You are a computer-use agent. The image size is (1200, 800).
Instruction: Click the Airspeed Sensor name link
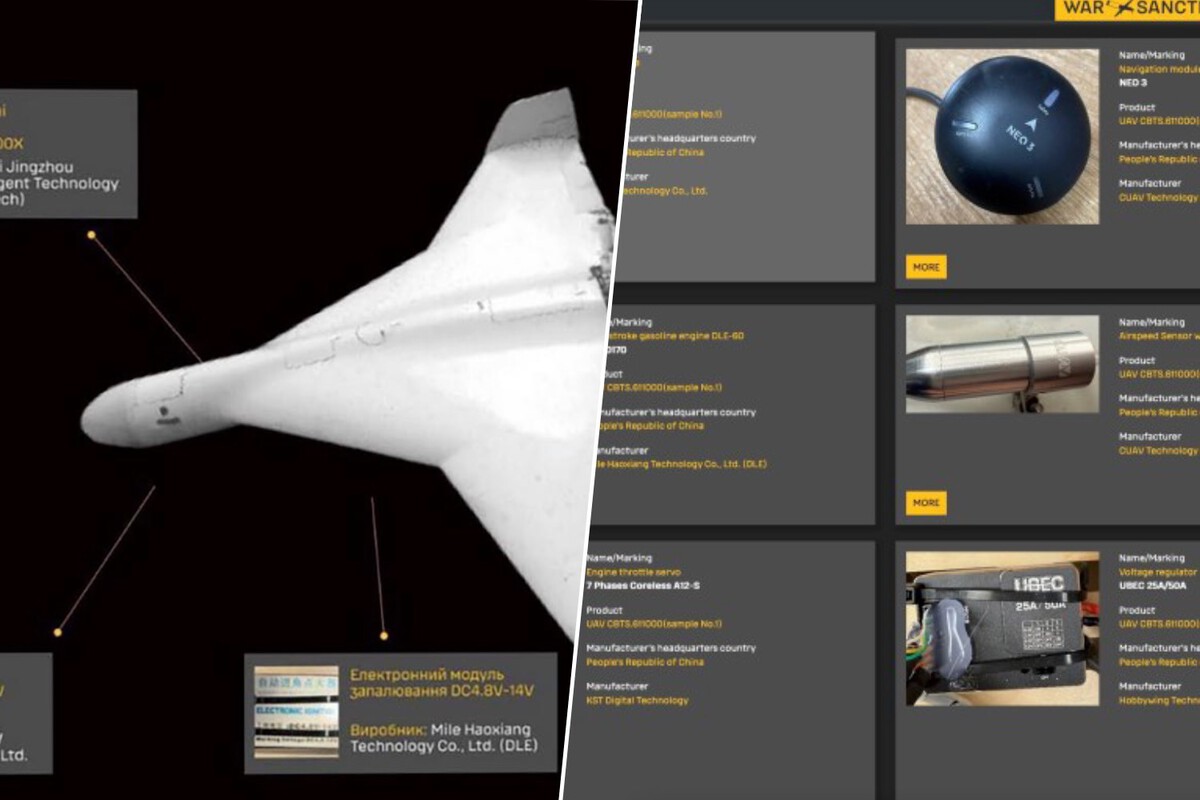1158,337
